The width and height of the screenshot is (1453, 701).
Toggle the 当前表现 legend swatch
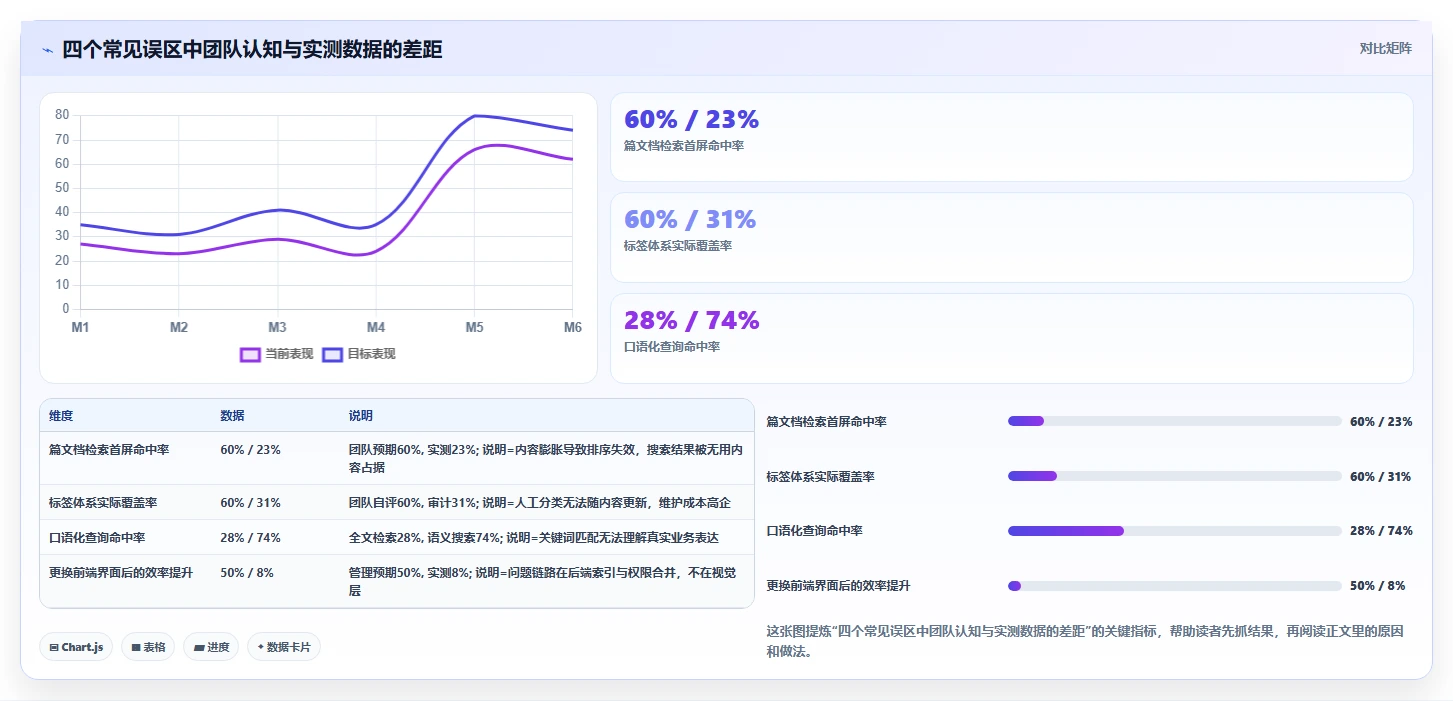(x=250, y=354)
